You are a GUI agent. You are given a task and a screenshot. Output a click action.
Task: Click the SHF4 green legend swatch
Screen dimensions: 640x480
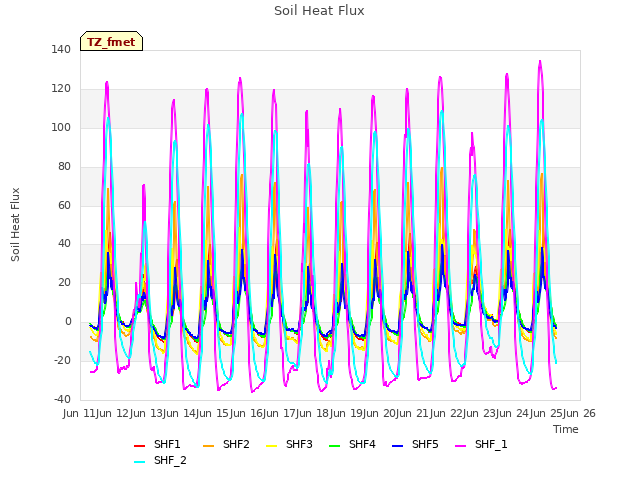334,446
